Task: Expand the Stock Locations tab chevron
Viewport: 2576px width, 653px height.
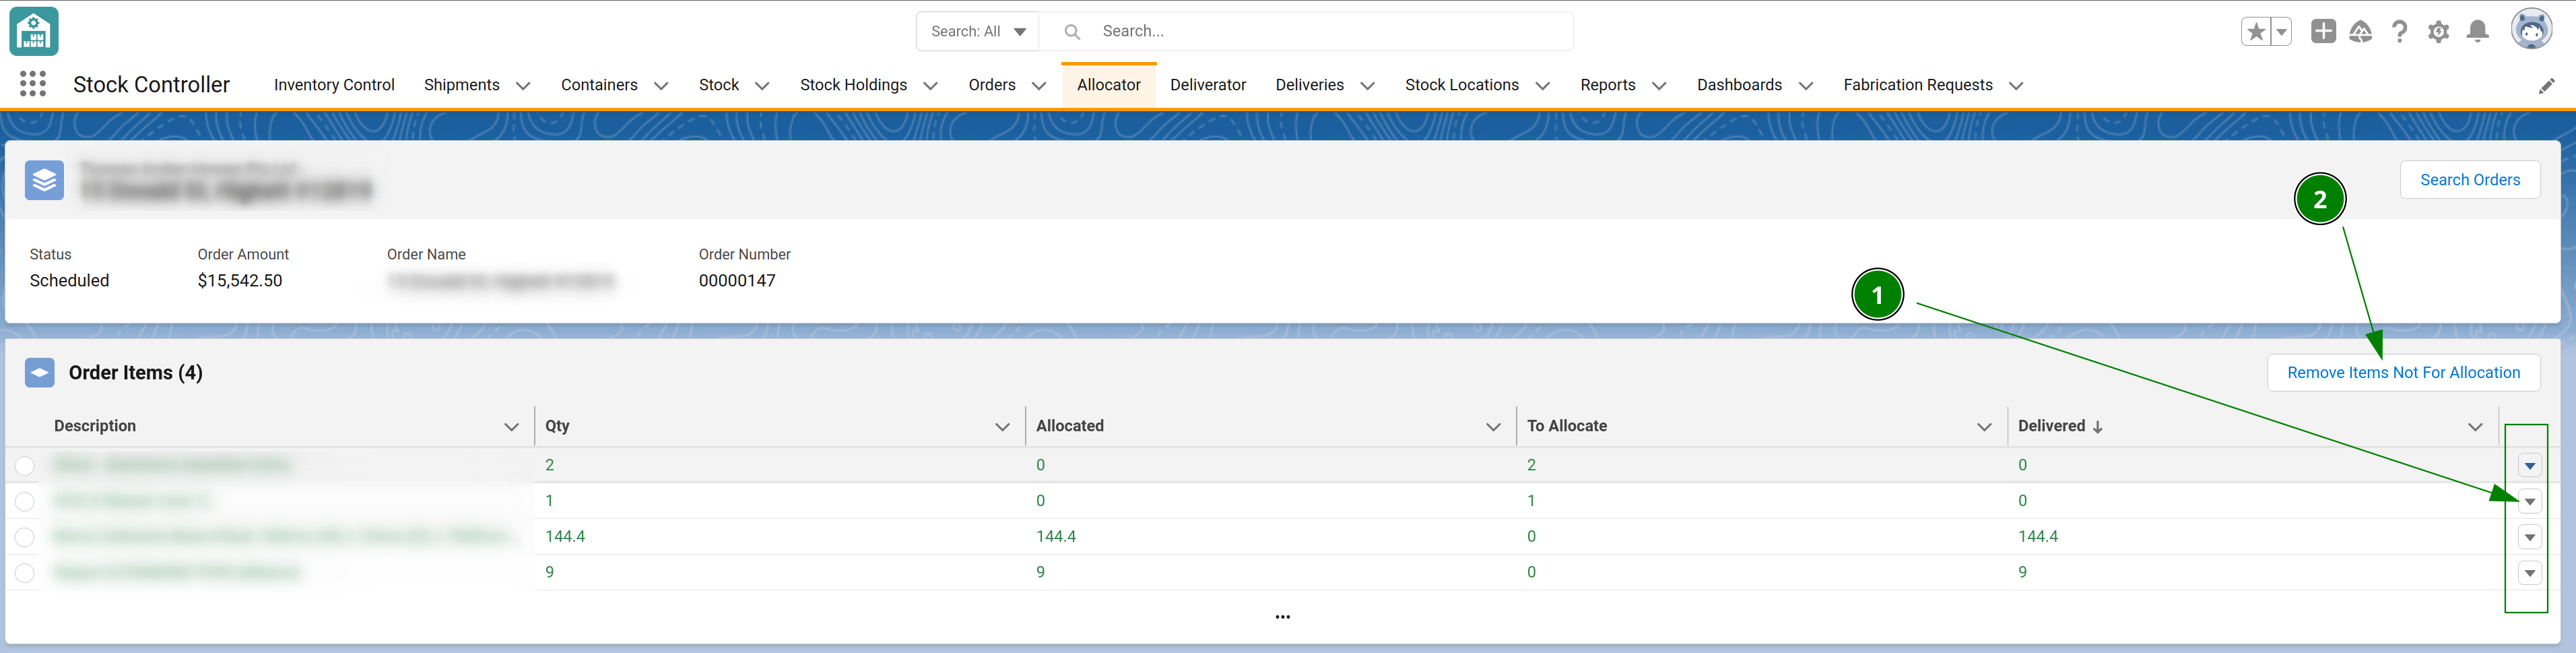Action: coord(1542,86)
